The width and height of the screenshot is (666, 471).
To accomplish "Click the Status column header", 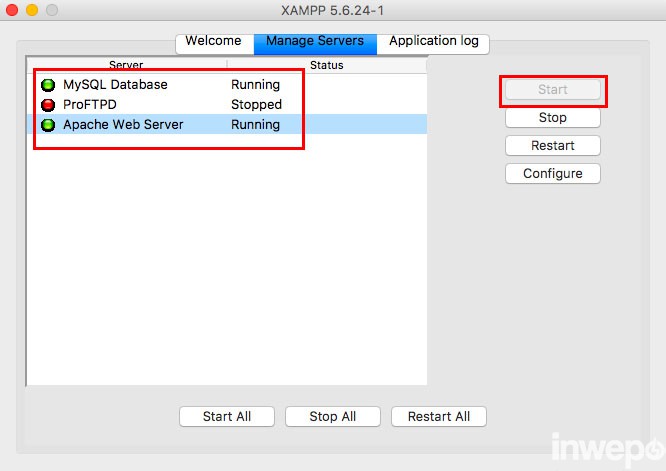I will point(327,65).
